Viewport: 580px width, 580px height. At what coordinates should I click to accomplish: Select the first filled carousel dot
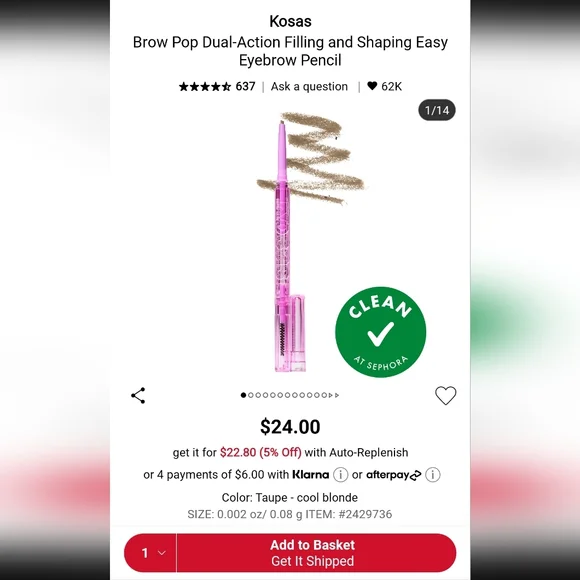click(x=243, y=395)
